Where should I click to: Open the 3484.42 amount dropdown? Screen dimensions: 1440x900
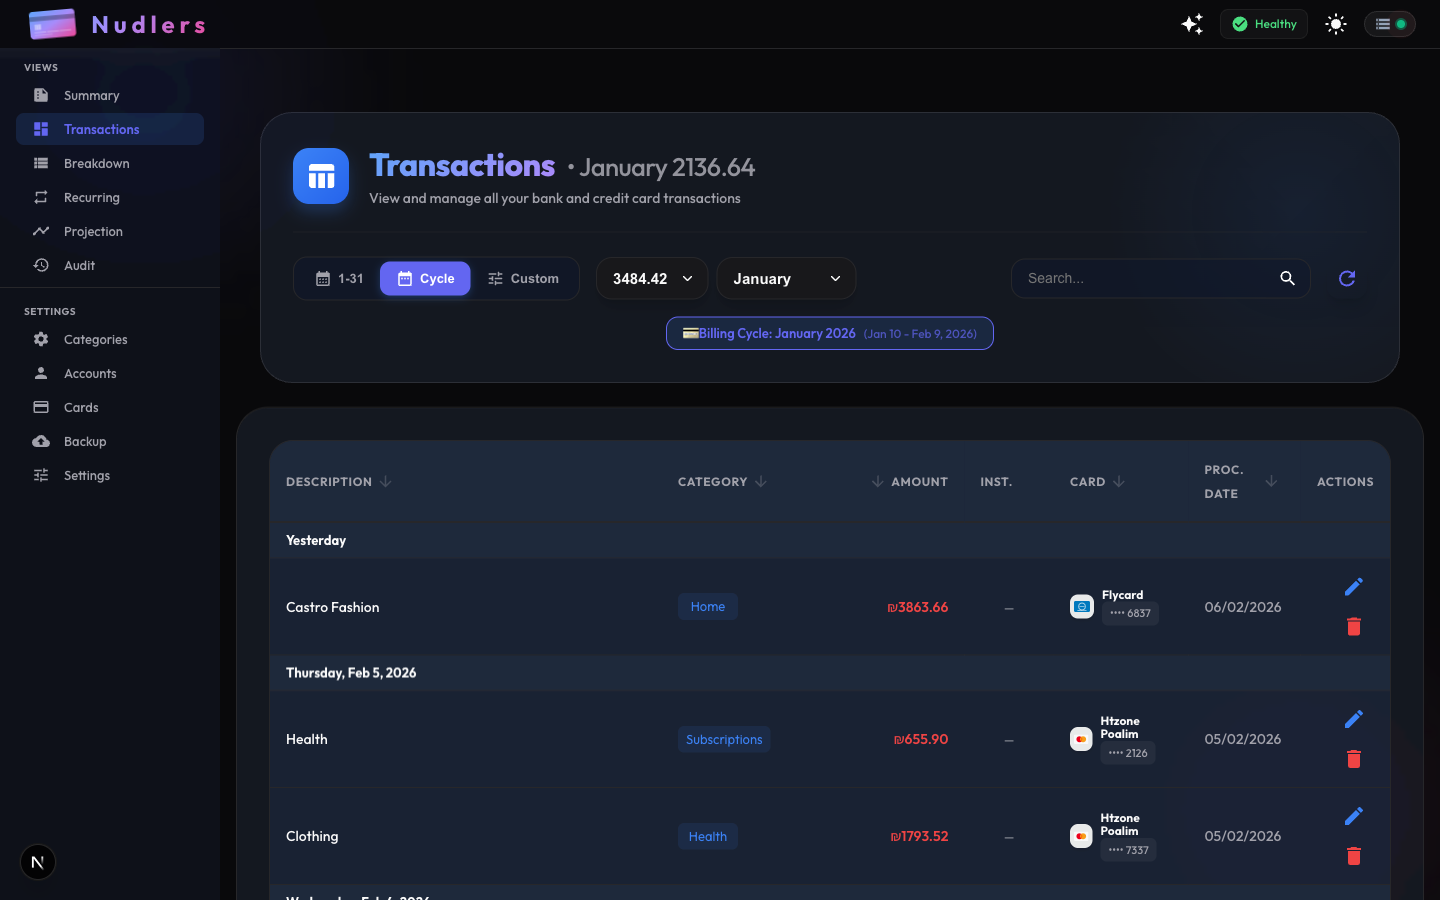(651, 278)
